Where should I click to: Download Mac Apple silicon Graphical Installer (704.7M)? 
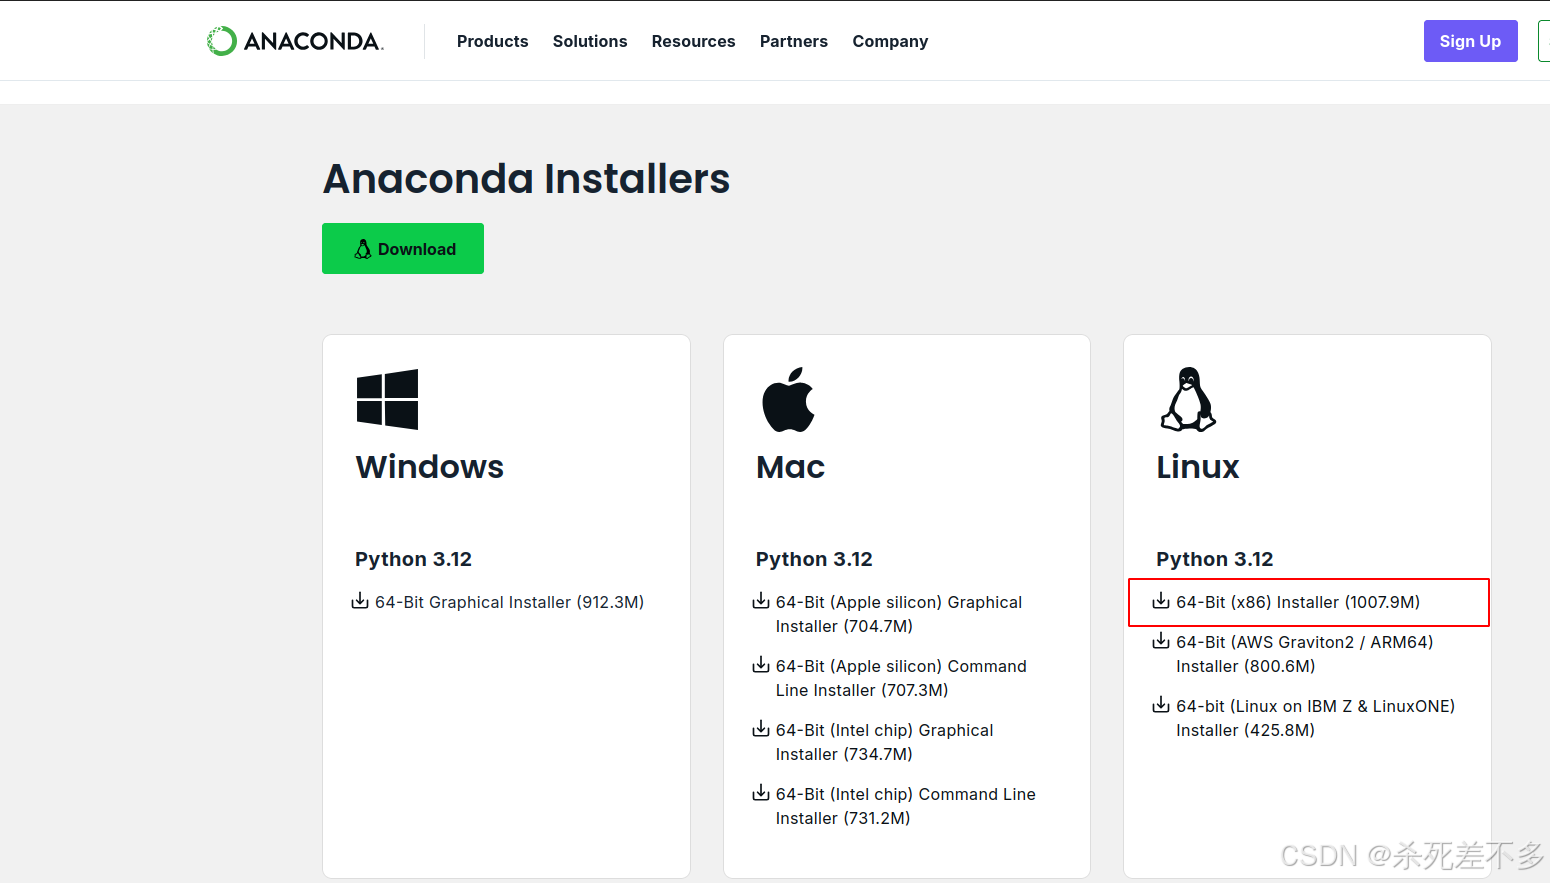(888, 614)
